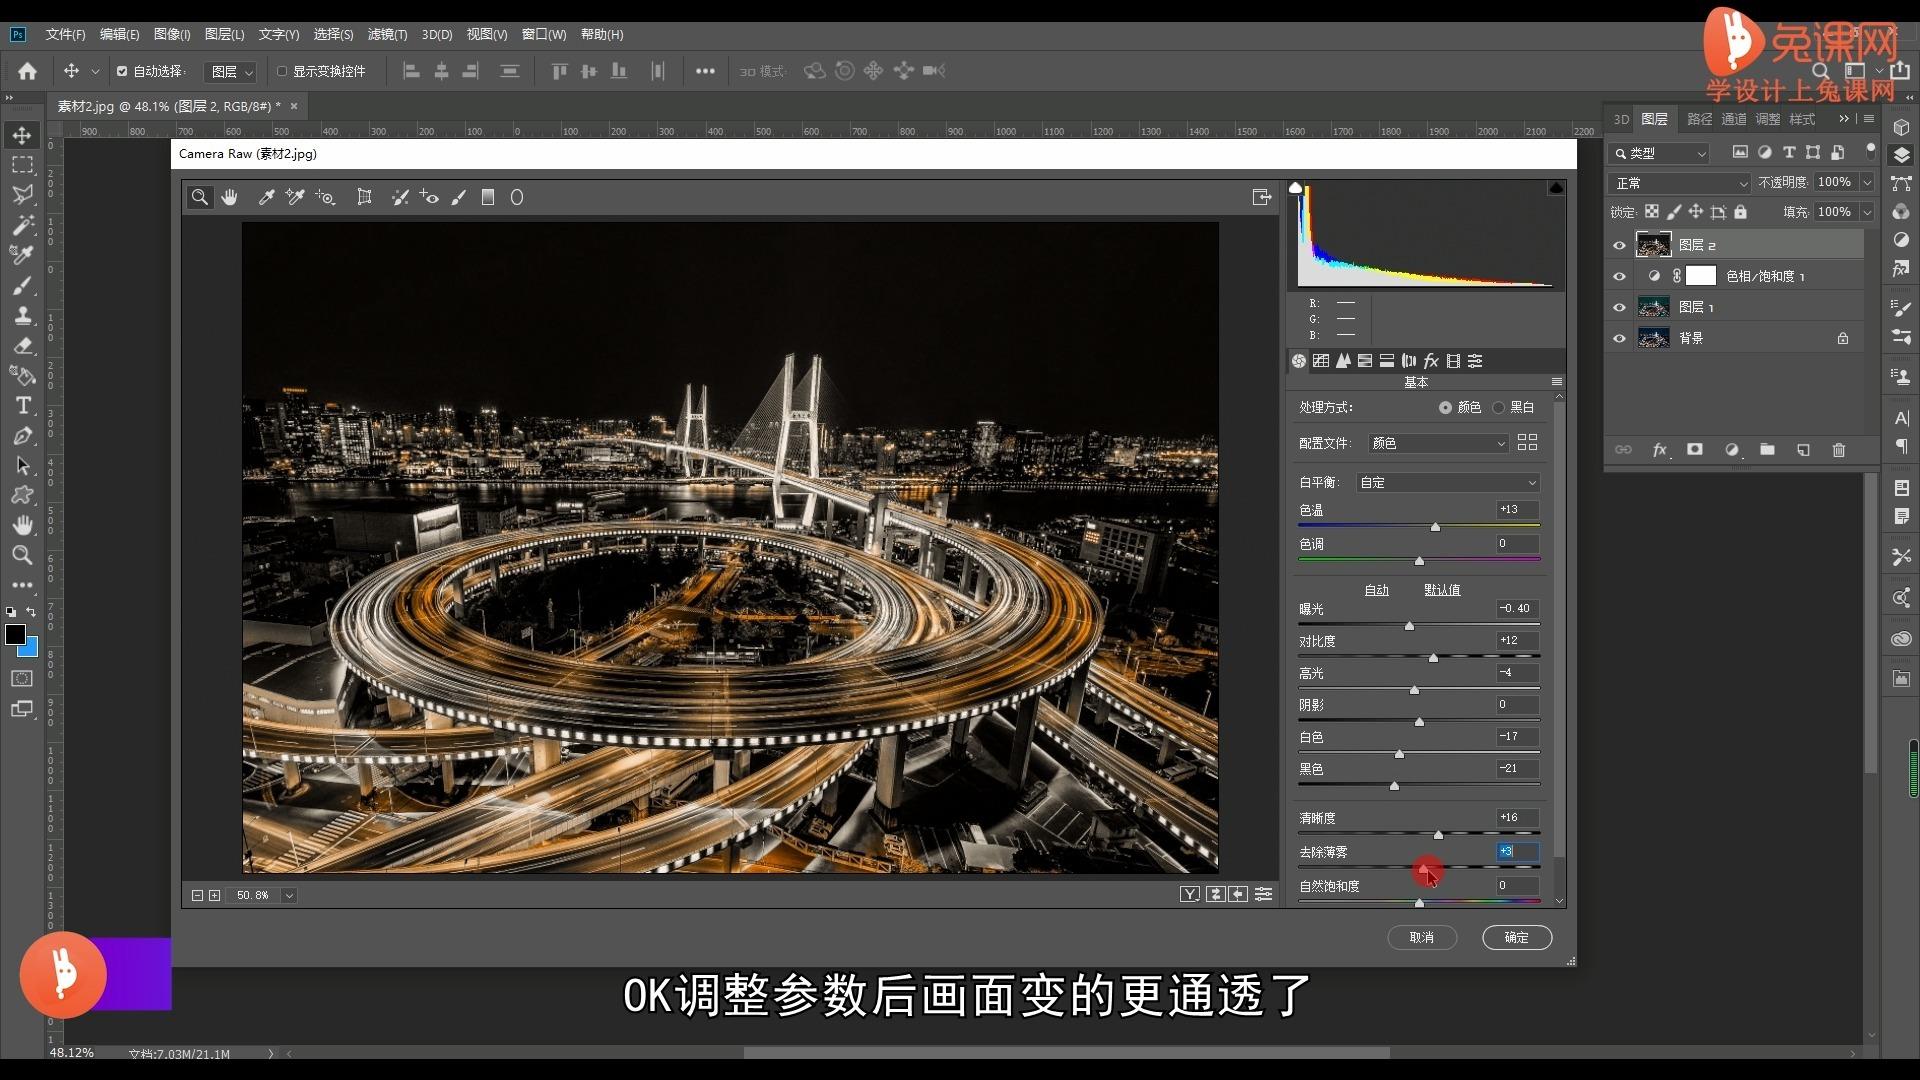Switch to the 路径 panel tab
Image resolution: width=1920 pixels, height=1080 pixels.
click(x=1699, y=119)
